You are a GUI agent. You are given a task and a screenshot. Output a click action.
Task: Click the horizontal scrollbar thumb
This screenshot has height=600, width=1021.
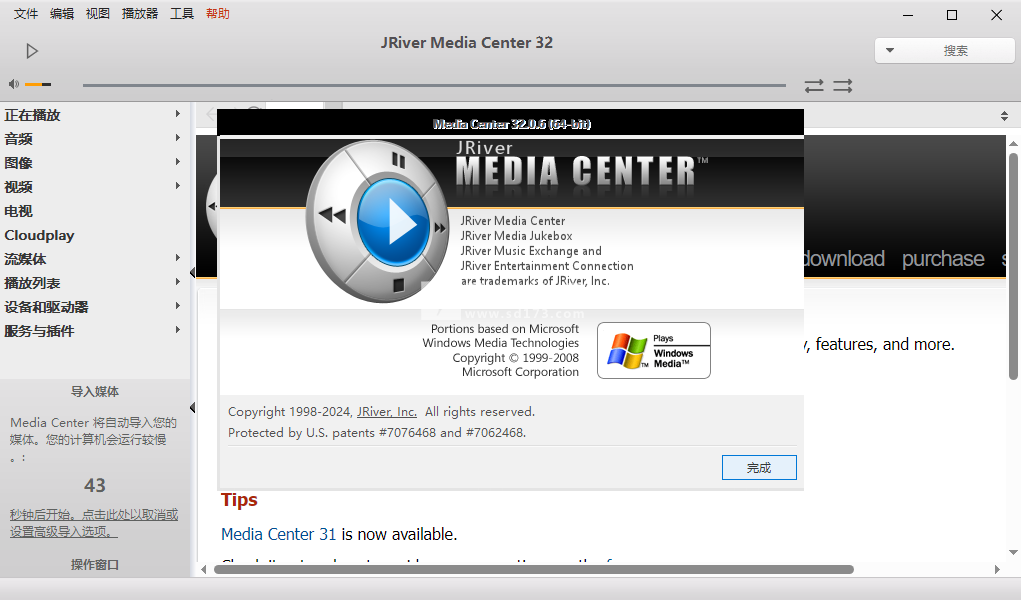click(534, 569)
